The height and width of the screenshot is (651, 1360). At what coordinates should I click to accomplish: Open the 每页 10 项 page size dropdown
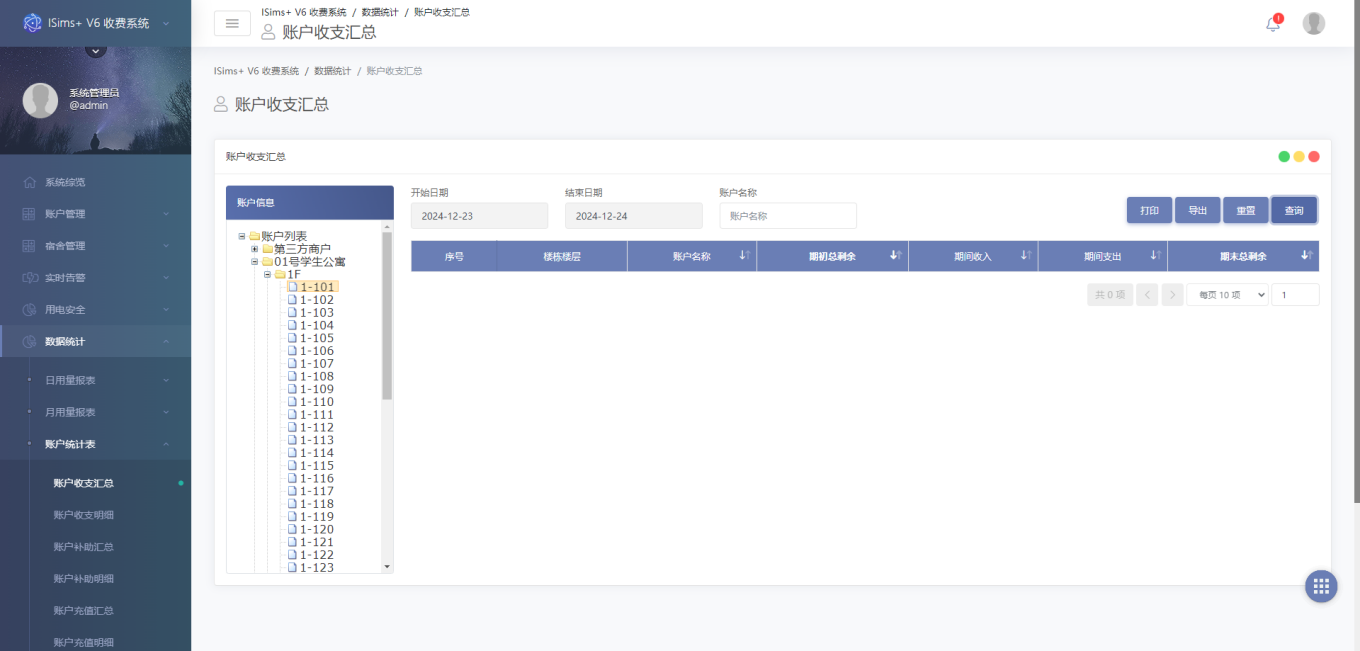(1227, 295)
